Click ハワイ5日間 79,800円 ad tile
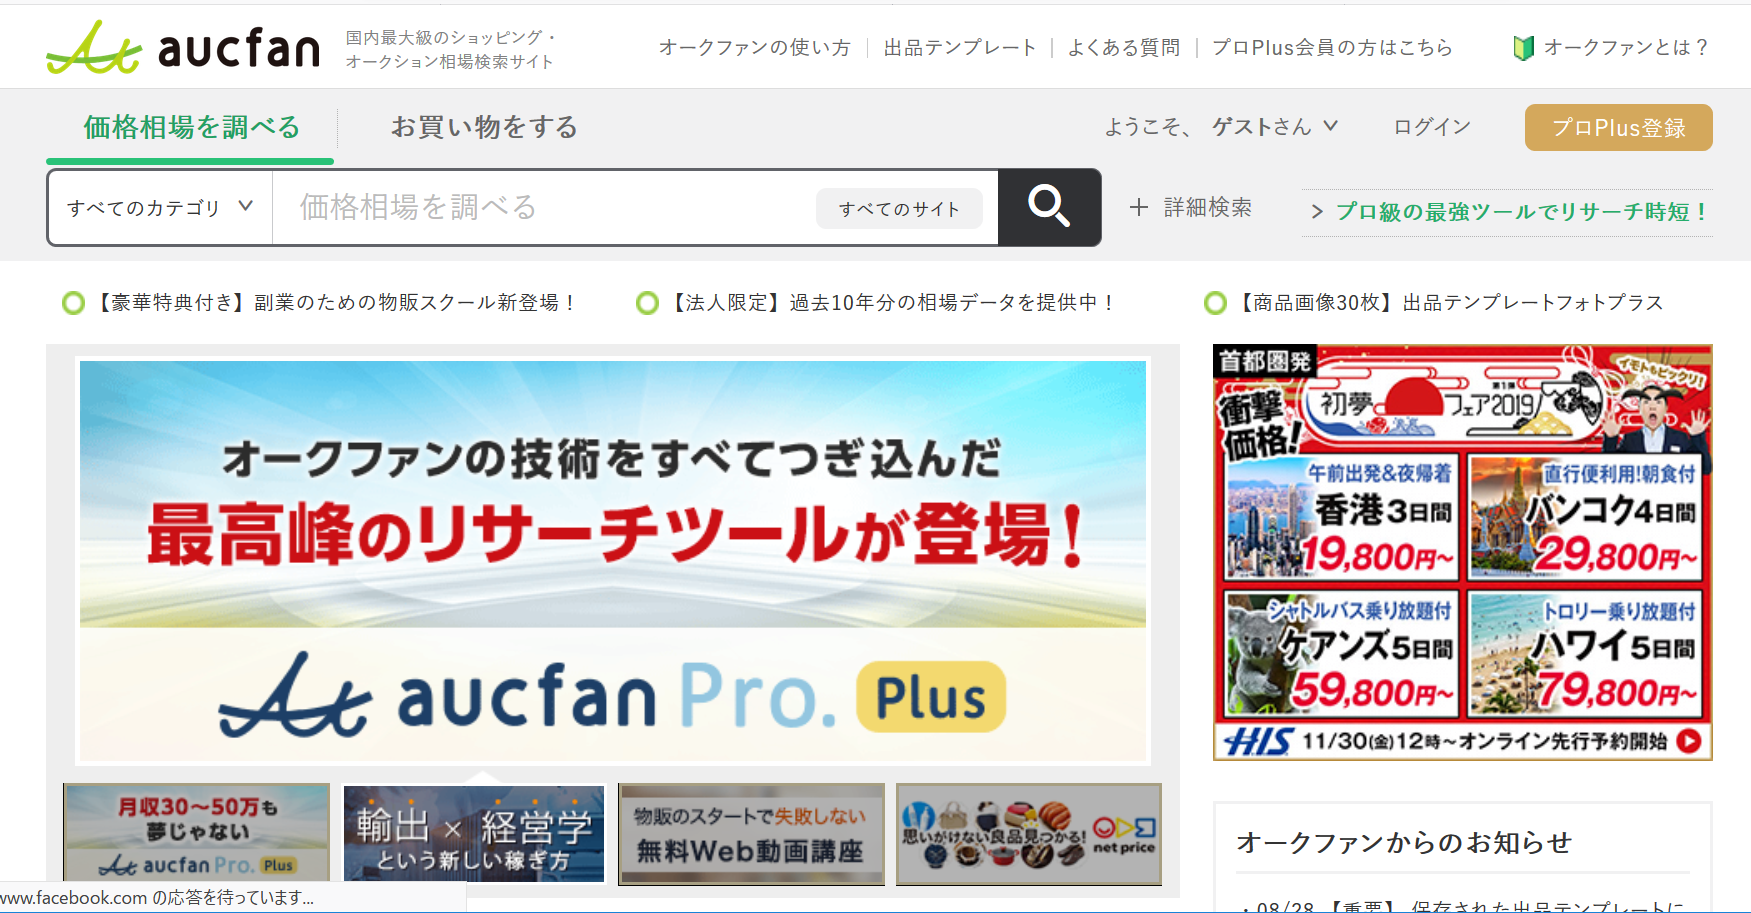This screenshot has width=1751, height=913. tap(1585, 654)
